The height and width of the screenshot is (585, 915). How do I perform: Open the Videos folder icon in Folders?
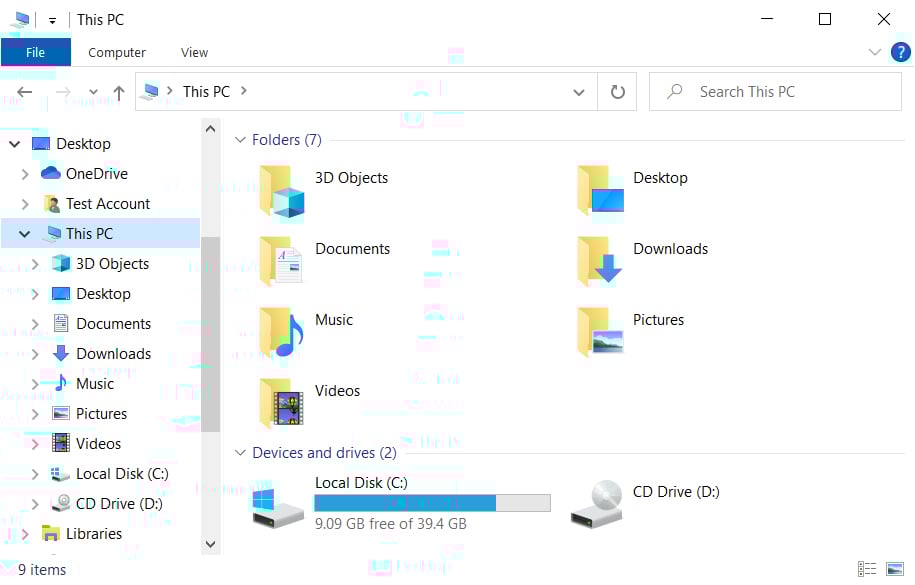tap(281, 403)
